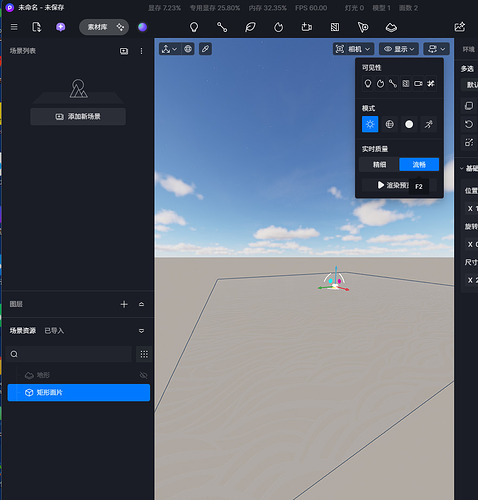Image resolution: width=478 pixels, height=500 pixels.
Task: Collapse the 基础 section chevron
Action: (x=462, y=168)
